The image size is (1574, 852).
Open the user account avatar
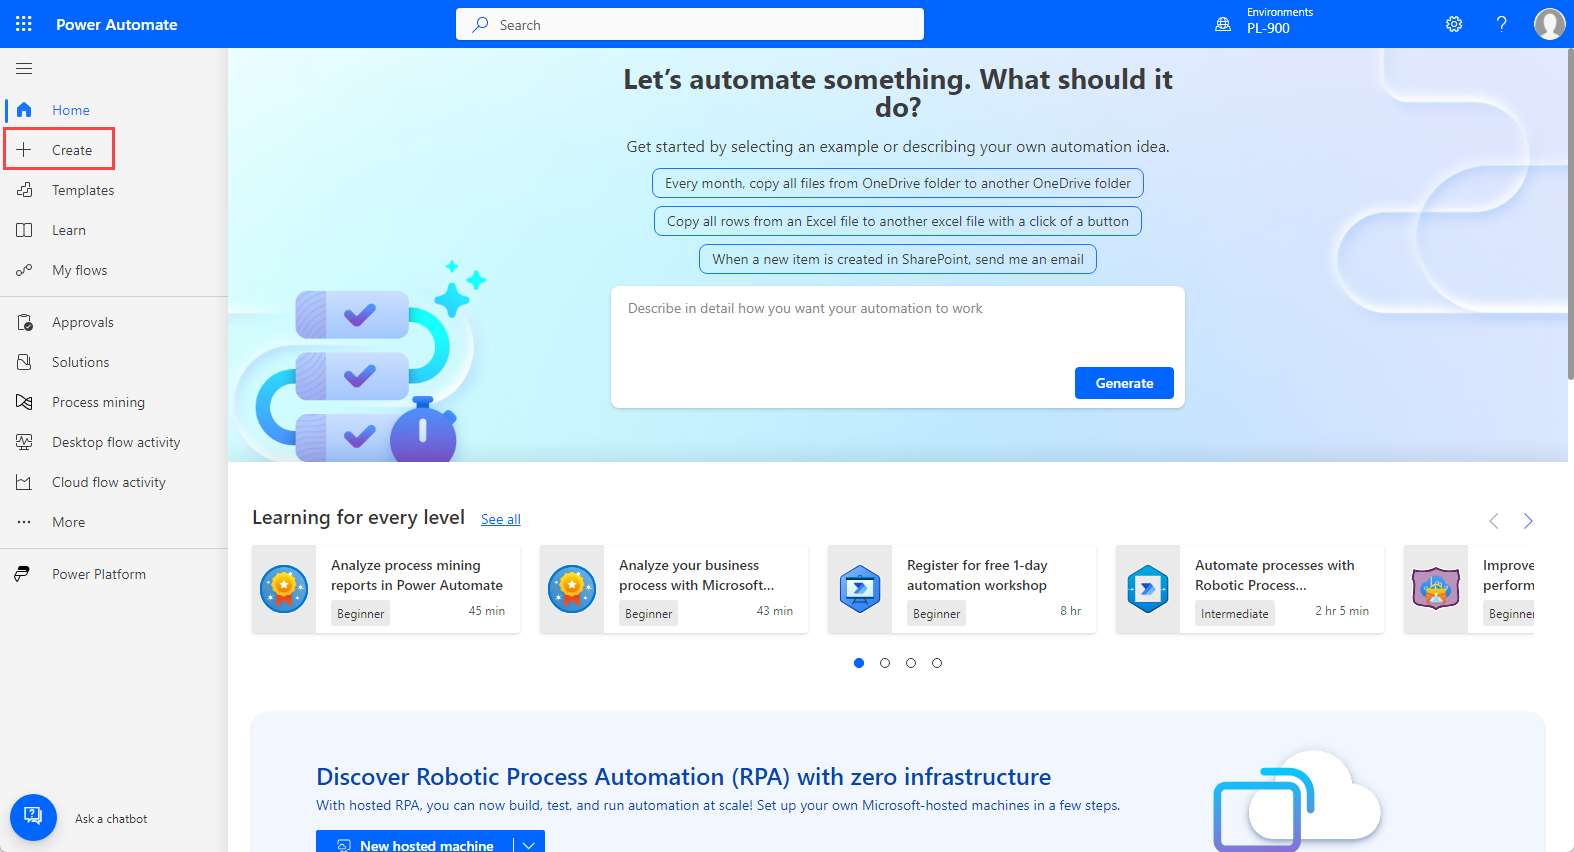coord(1549,24)
